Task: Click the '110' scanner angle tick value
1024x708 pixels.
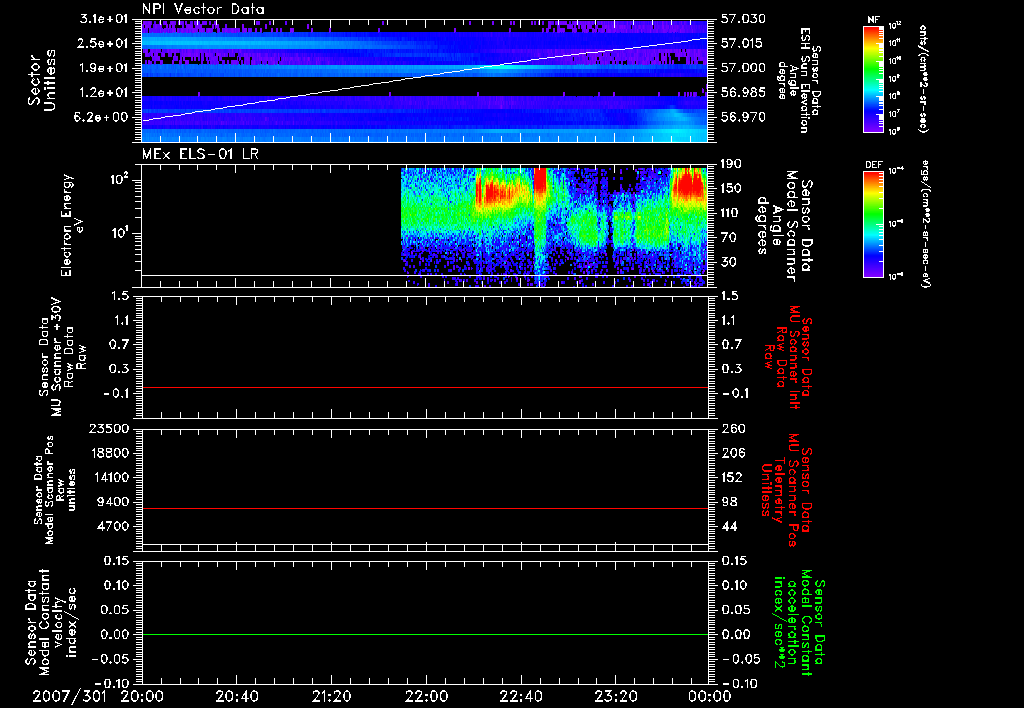Action: (x=732, y=213)
